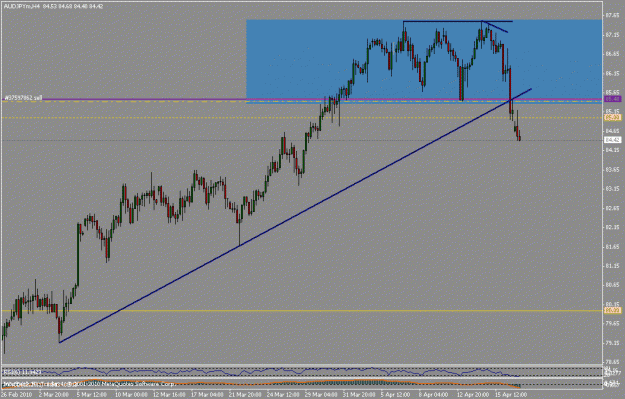Click the 82.15 price scale label
Screen dimensions: 625x399
(612, 227)
